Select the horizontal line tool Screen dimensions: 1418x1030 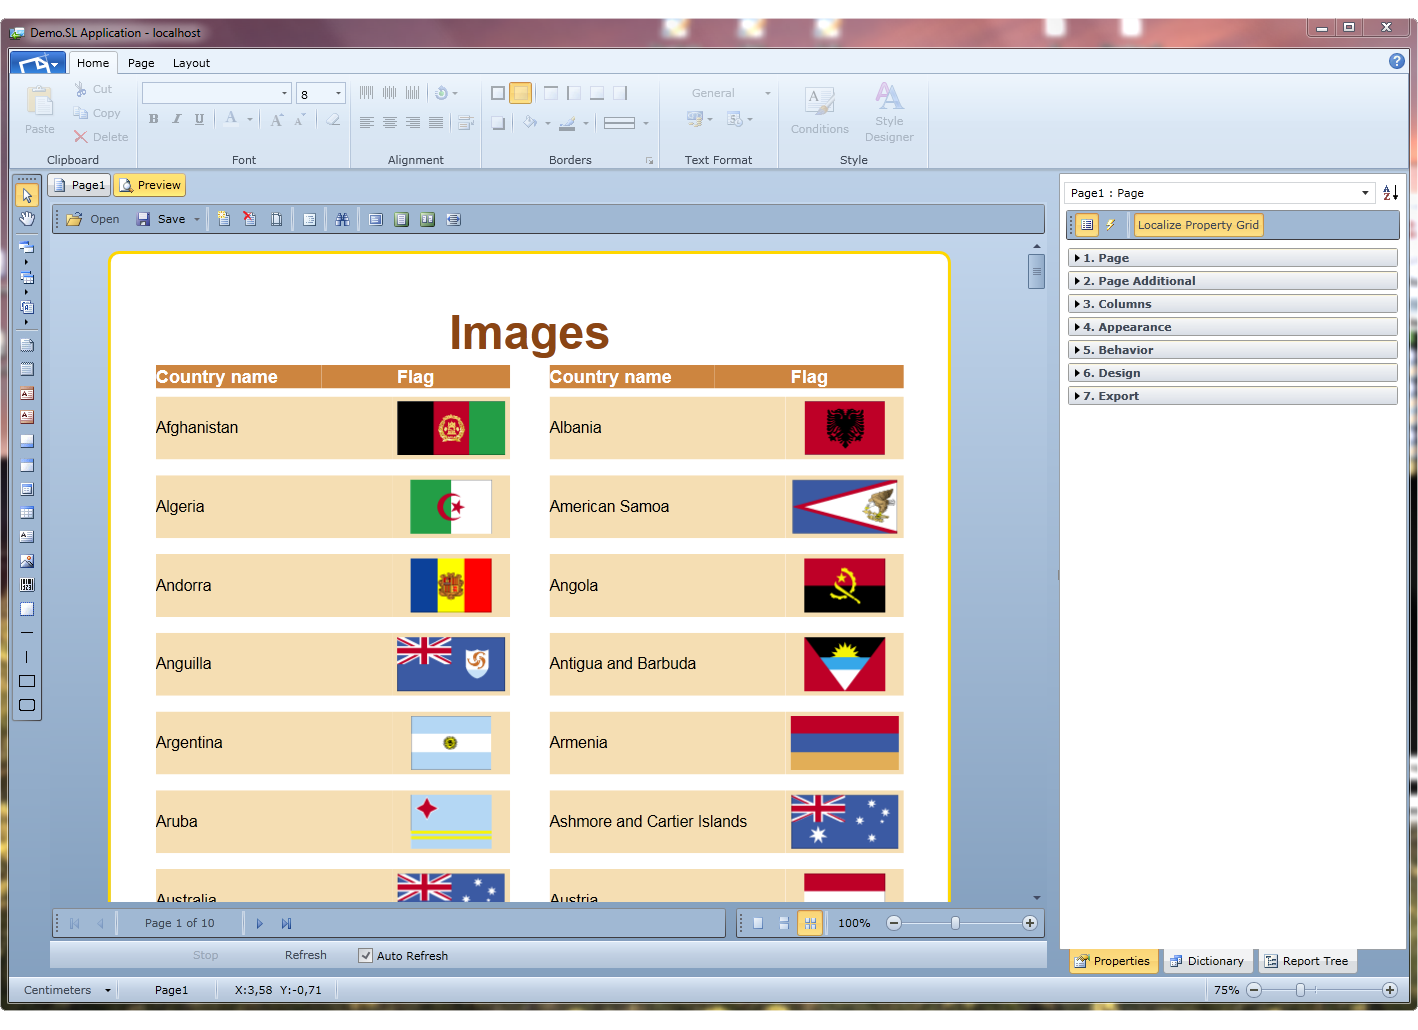27,633
